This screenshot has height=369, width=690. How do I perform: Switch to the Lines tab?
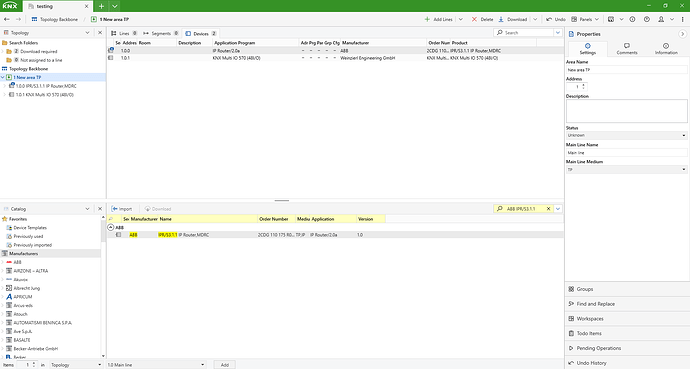[124, 33]
